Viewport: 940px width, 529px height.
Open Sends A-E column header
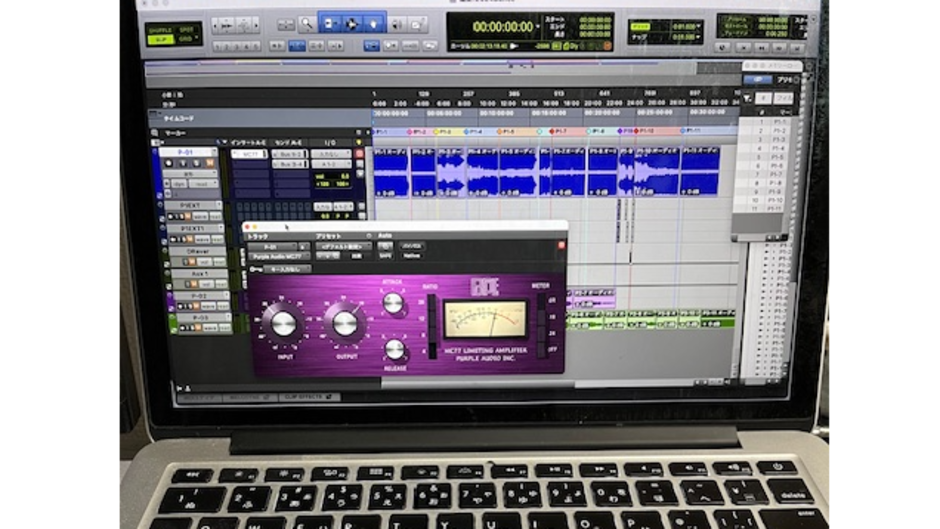(x=288, y=143)
